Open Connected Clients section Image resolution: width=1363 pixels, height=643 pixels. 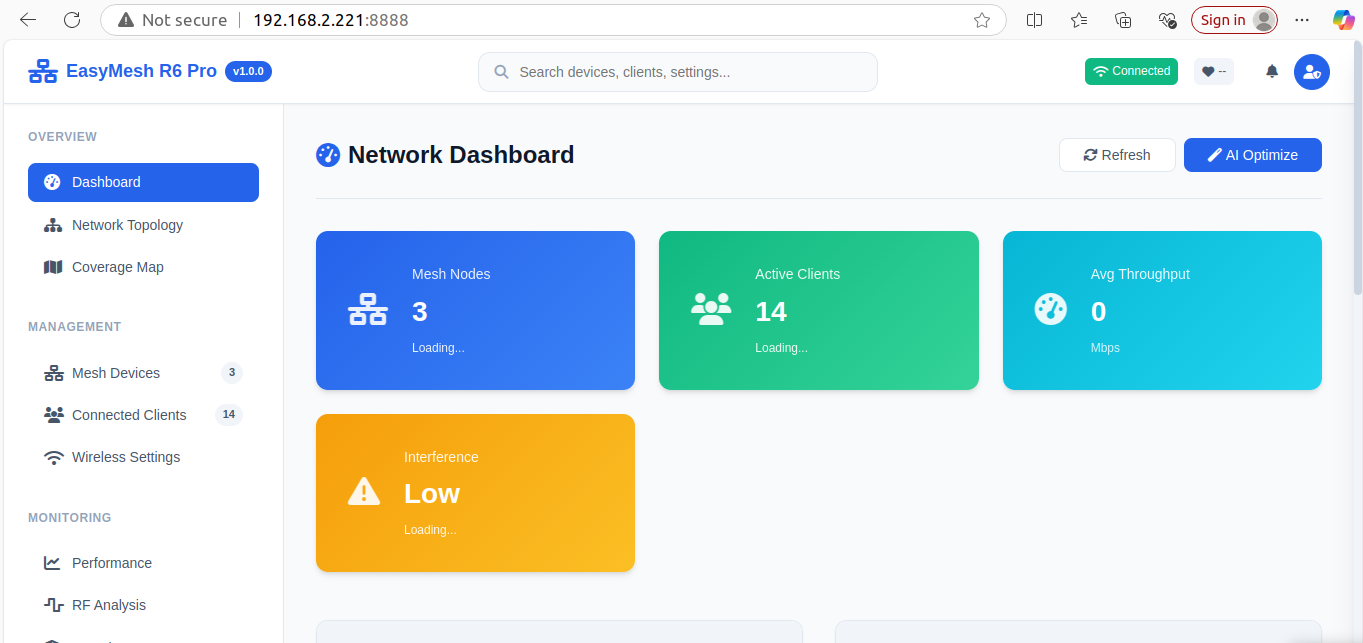(129, 415)
